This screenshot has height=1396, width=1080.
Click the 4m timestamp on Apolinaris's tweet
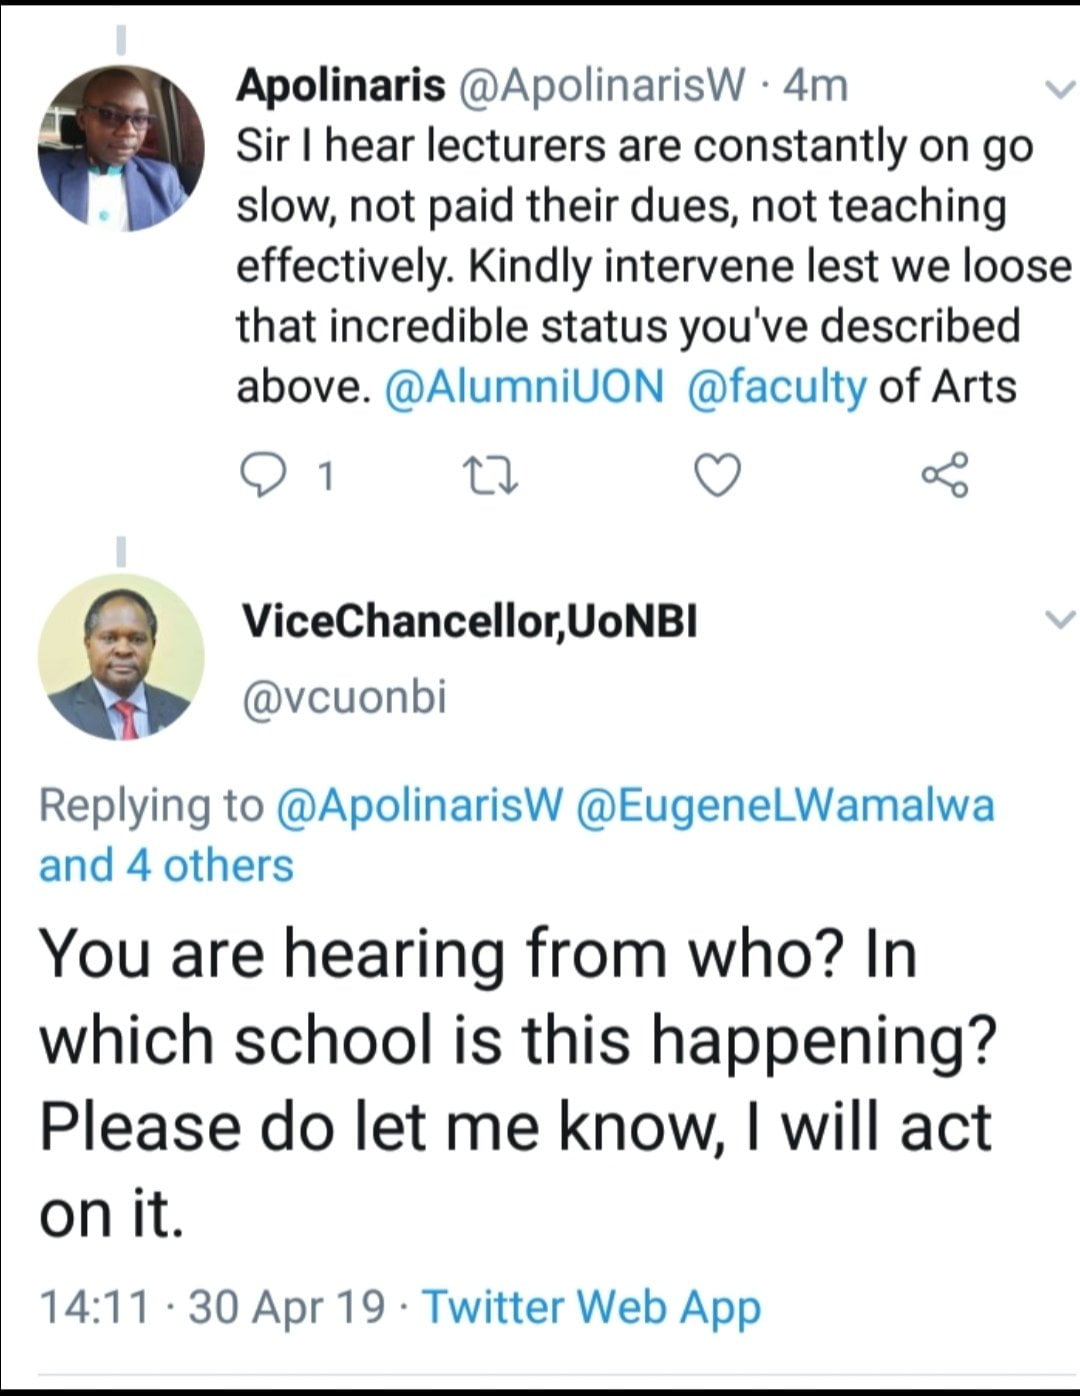(x=815, y=86)
